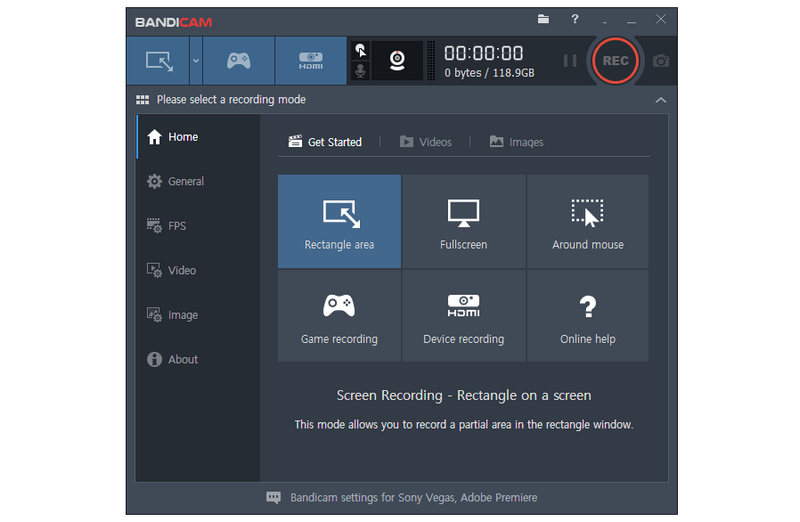The width and height of the screenshot is (800, 522).
Task: Open Bandicam settings for Sony Vegas link
Action: click(x=414, y=498)
